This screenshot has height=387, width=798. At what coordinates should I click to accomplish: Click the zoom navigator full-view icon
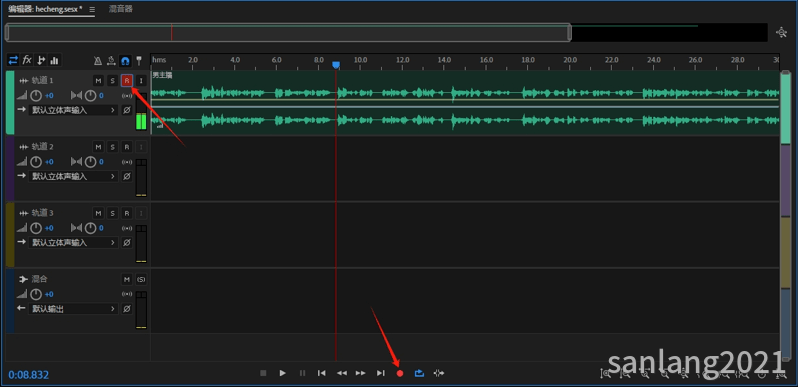781,32
